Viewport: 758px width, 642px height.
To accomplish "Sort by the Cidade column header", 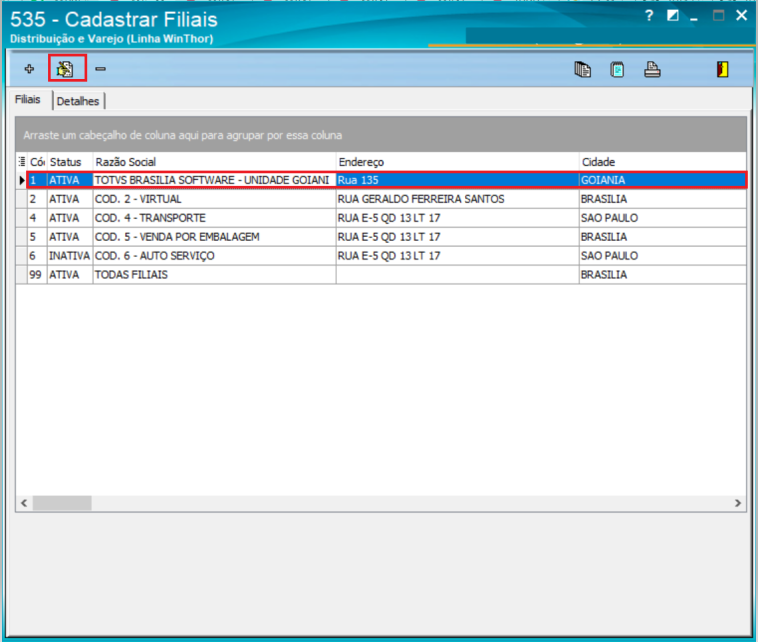I will tap(663, 162).
